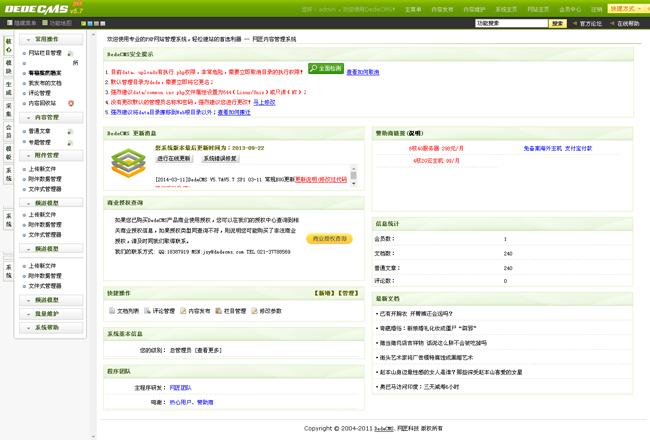Collapse the 内容管理 sidebar group
The height and width of the screenshot is (440, 650).
[51, 118]
